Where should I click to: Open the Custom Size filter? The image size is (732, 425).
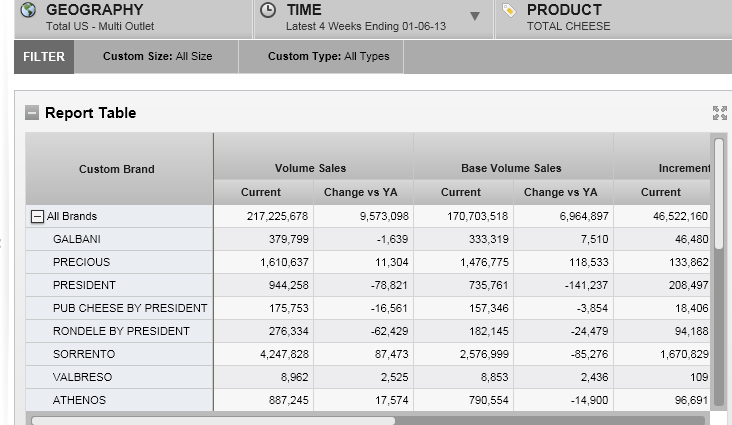pyautogui.click(x=157, y=57)
